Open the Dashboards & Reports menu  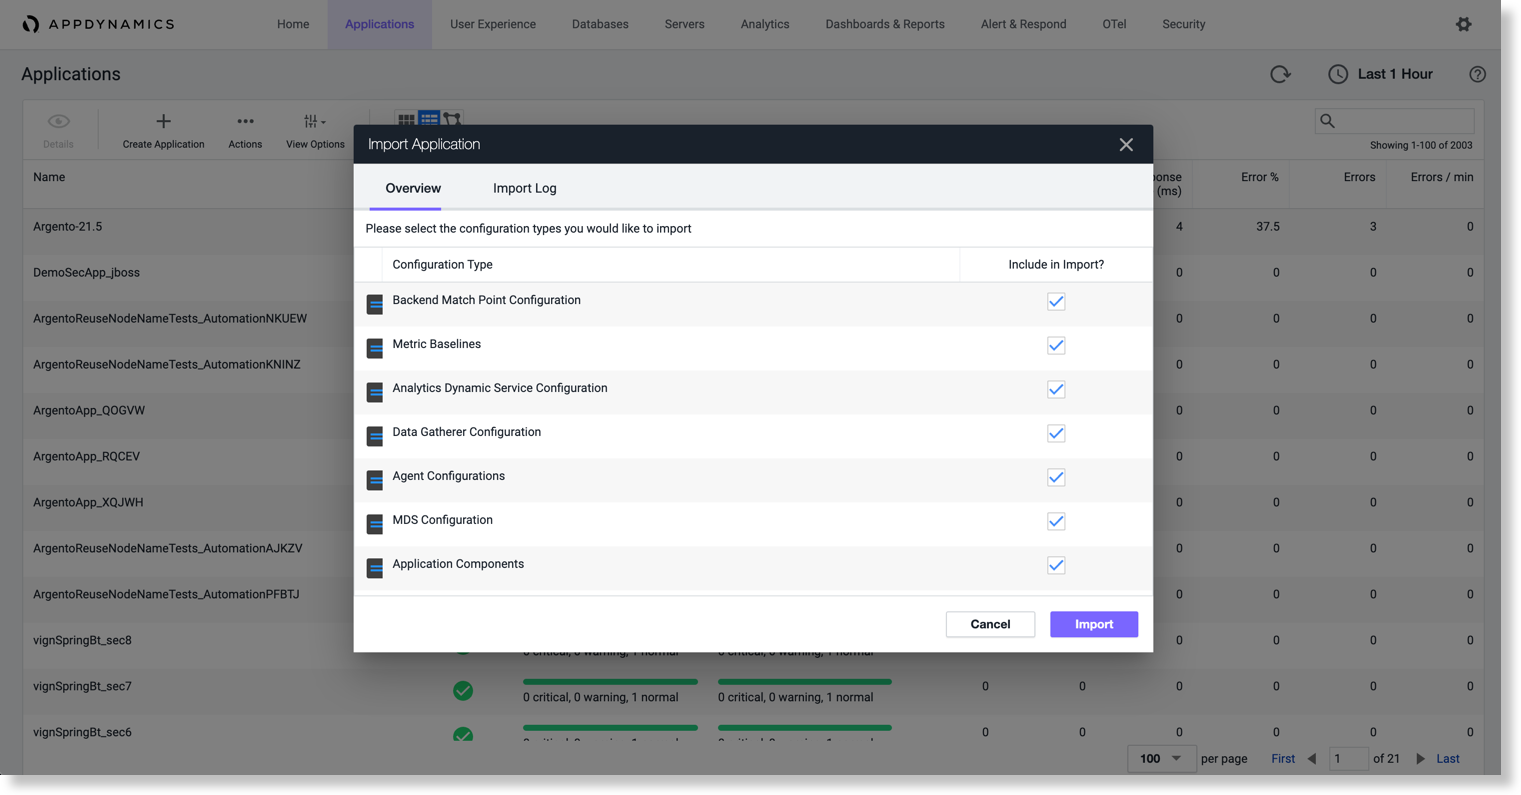(x=885, y=24)
